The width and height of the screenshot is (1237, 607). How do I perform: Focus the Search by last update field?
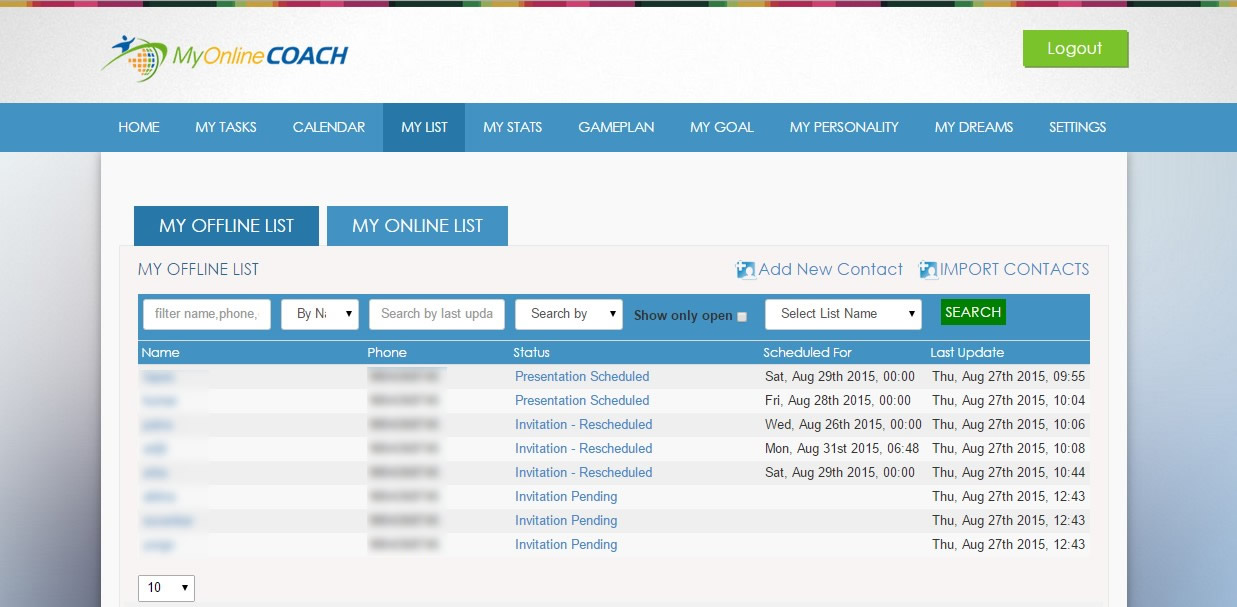coord(437,314)
